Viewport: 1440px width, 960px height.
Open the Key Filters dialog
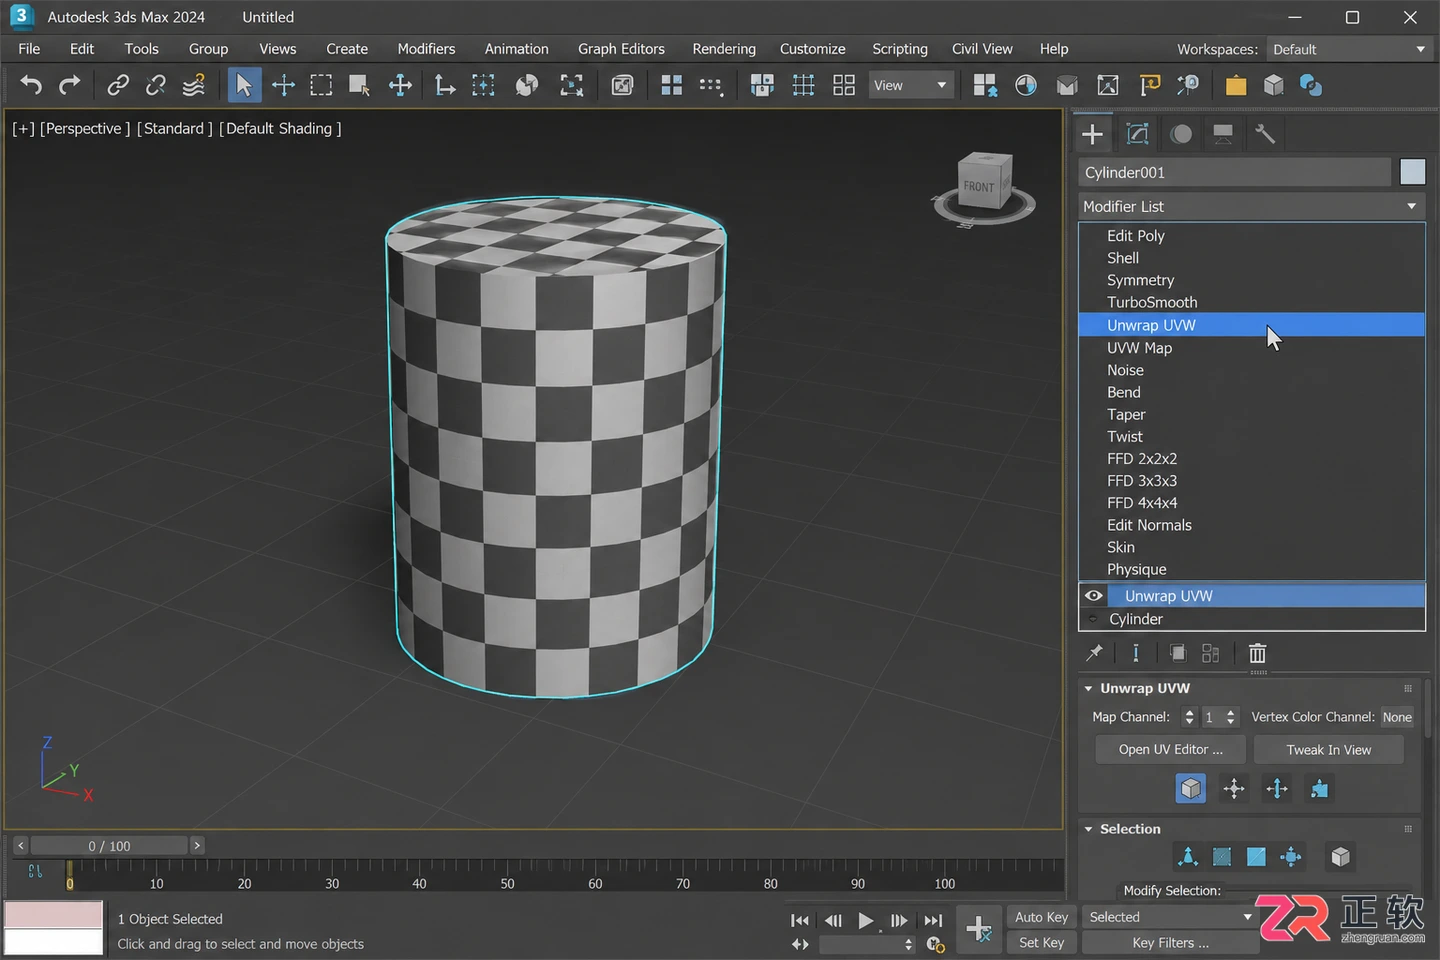1170,942
